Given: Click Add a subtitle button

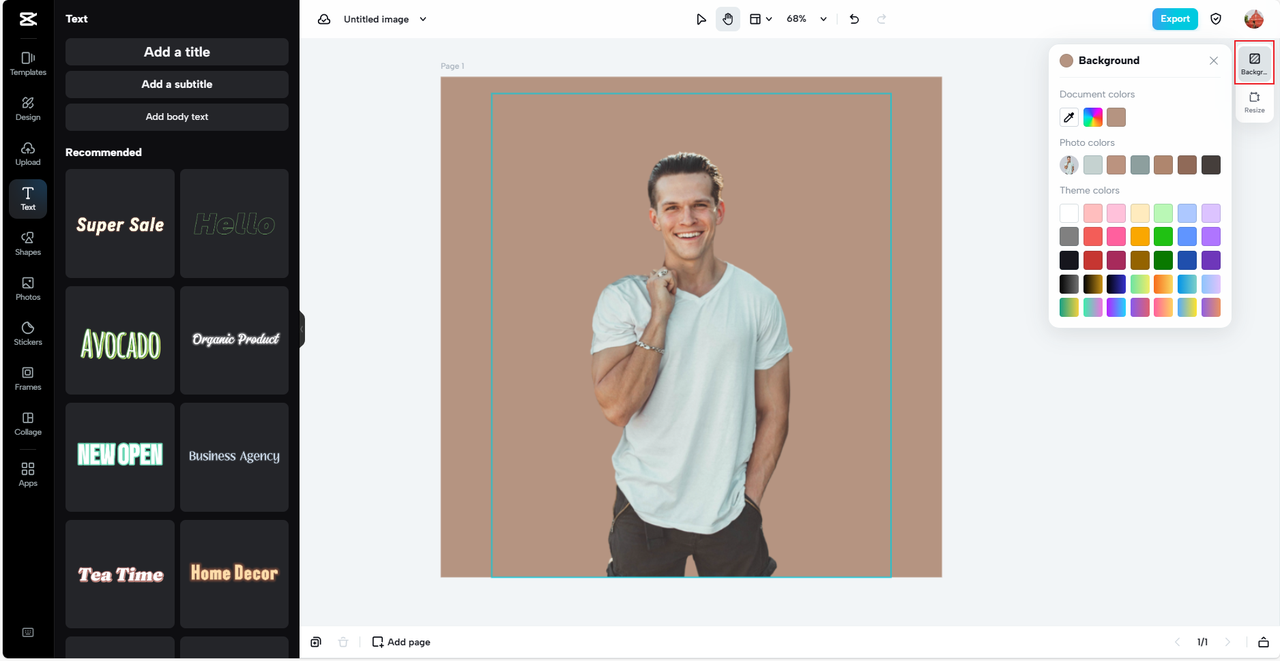Looking at the screenshot, I should 177,84.
